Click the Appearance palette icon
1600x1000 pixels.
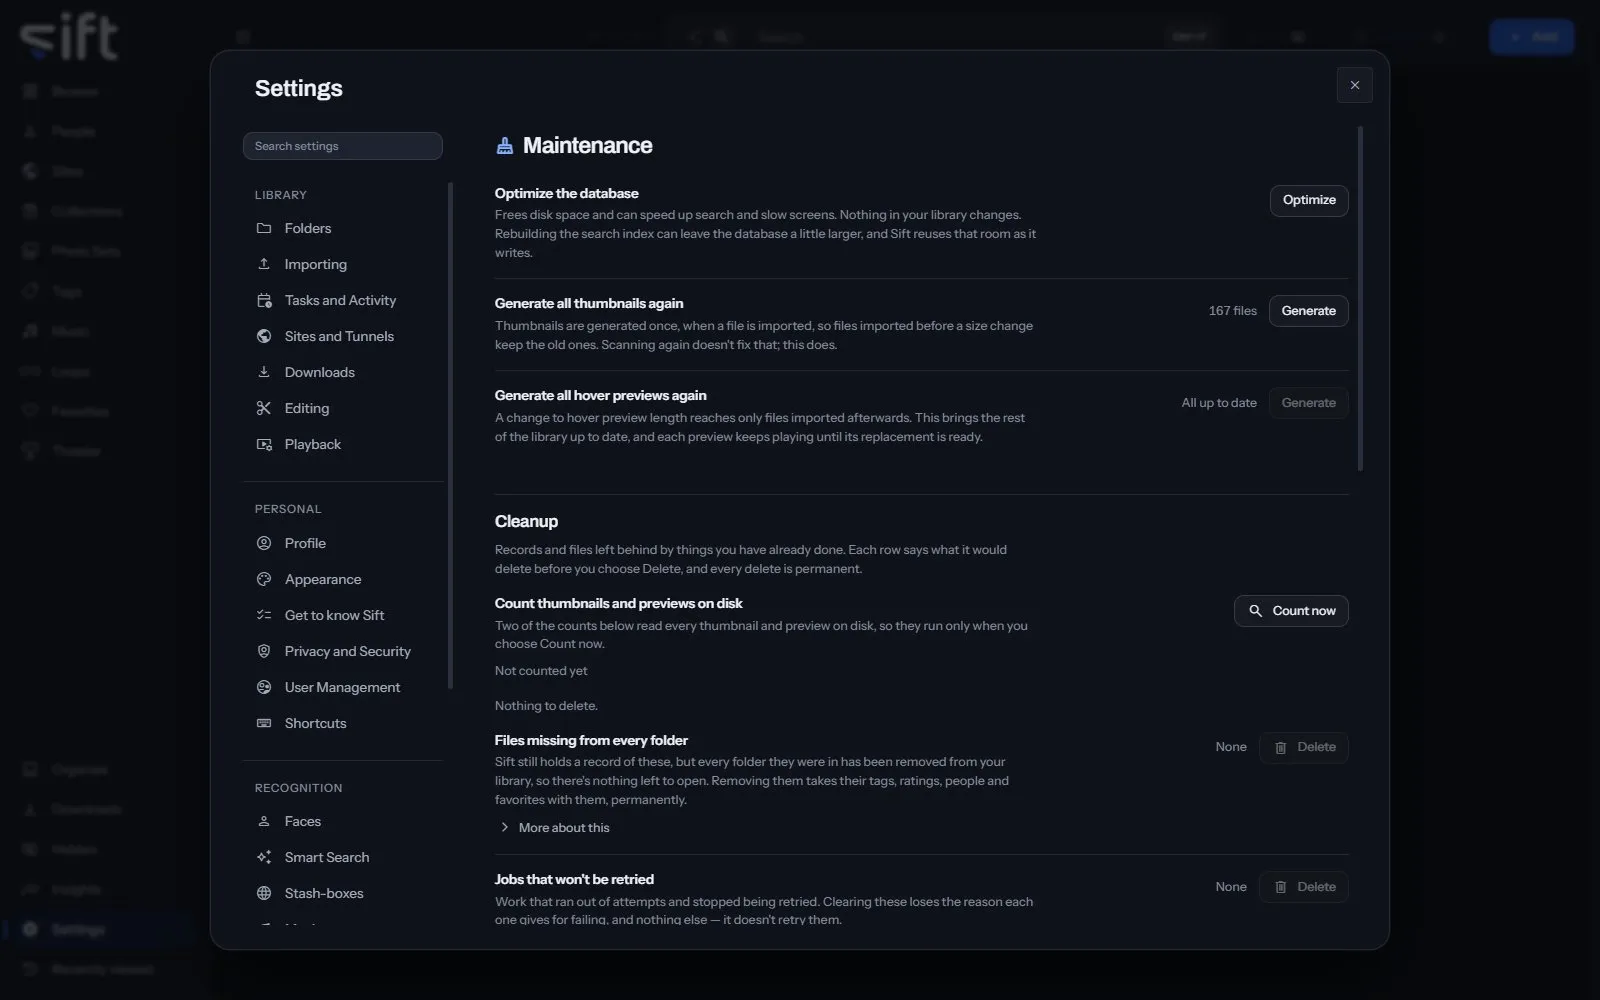[x=264, y=579]
